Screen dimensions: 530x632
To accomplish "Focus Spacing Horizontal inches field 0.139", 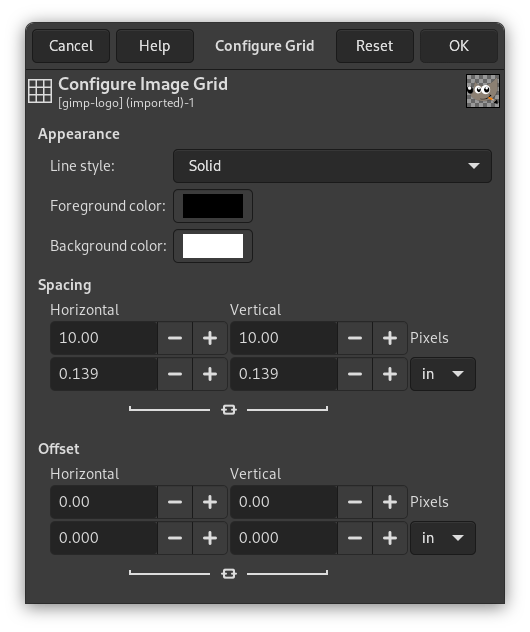I will tap(104, 374).
